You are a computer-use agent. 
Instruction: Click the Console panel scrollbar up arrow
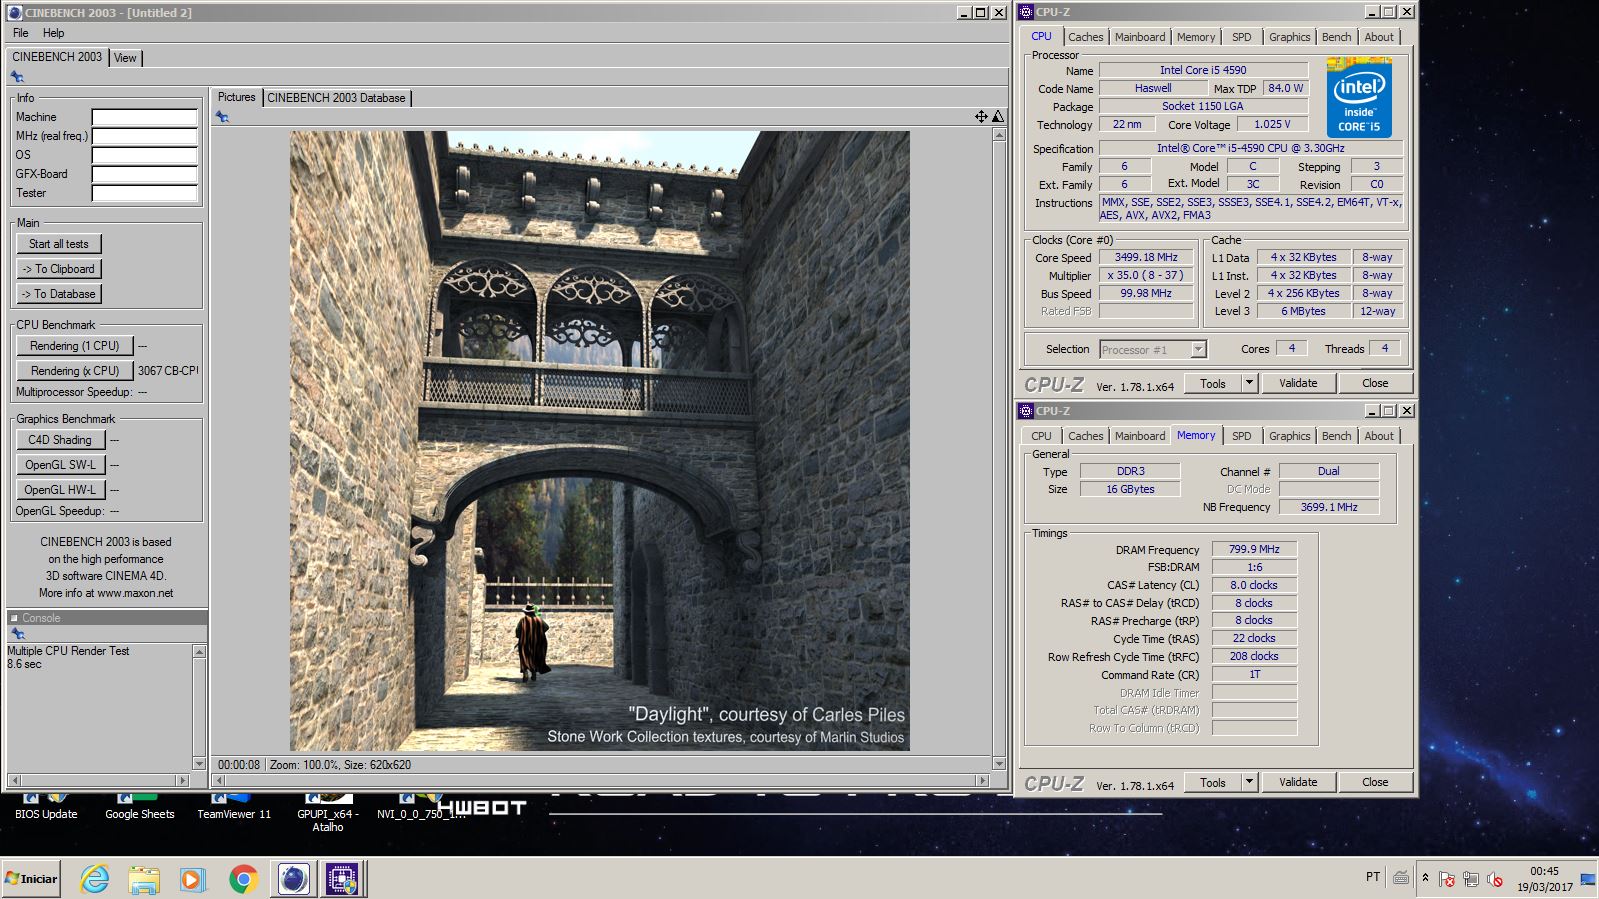(x=199, y=652)
